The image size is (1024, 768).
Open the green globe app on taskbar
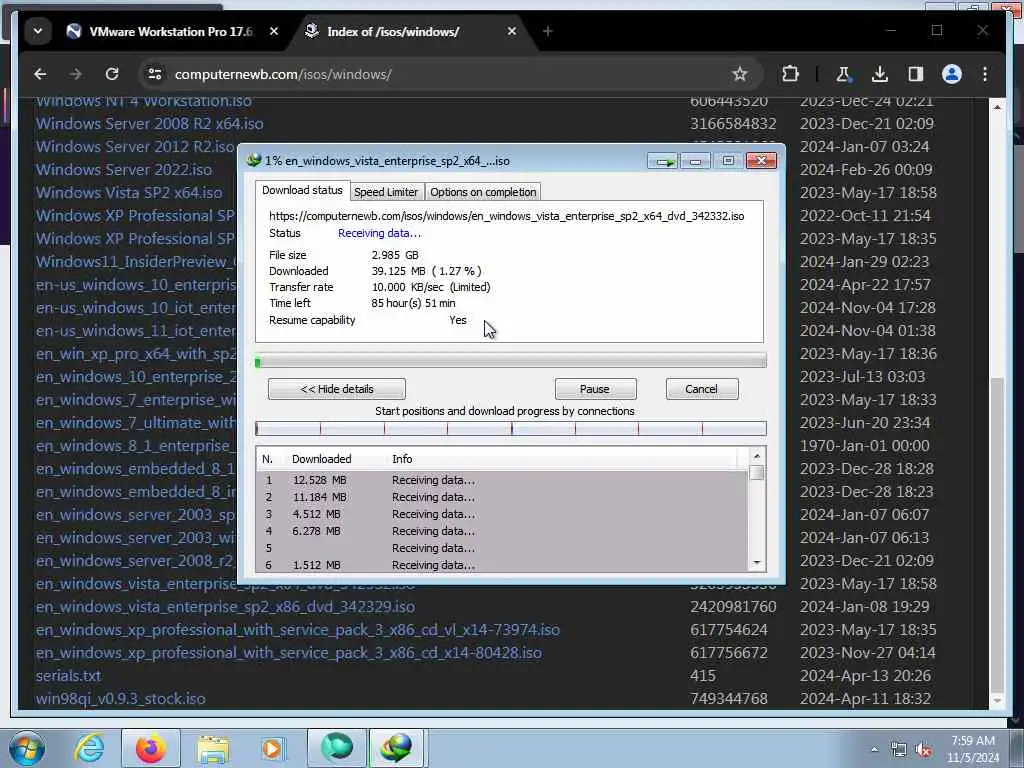click(337, 748)
